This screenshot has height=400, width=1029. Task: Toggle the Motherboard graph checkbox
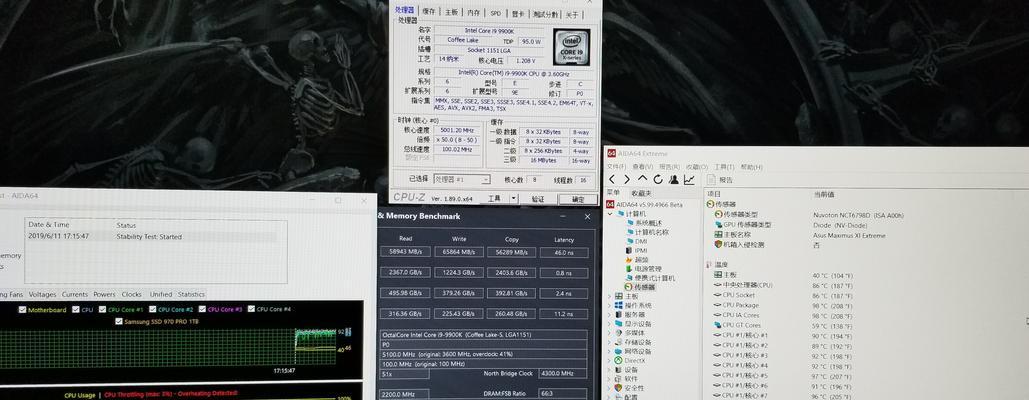(23, 310)
